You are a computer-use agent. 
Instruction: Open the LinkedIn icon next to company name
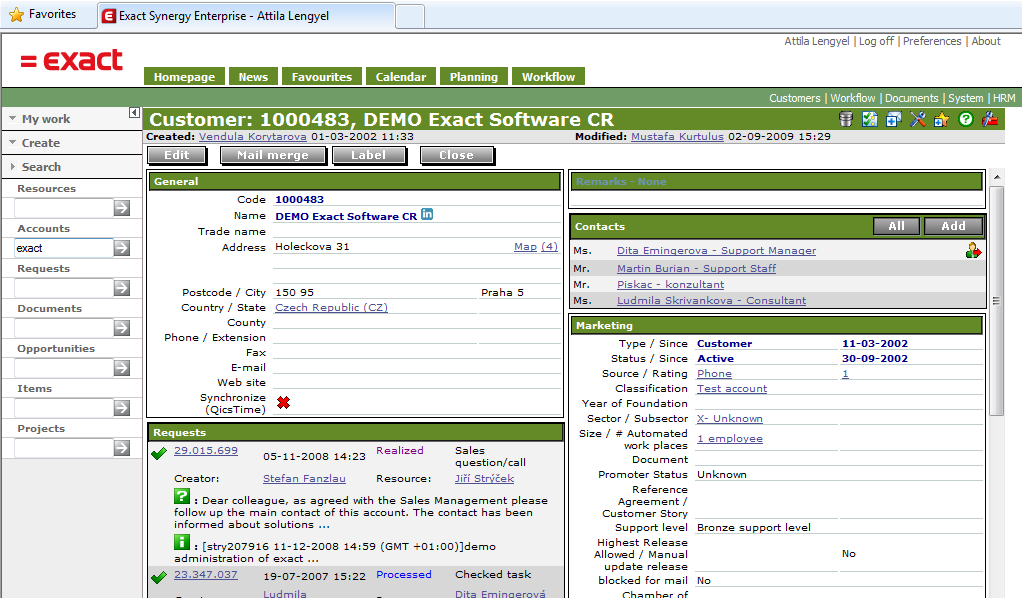click(x=427, y=215)
